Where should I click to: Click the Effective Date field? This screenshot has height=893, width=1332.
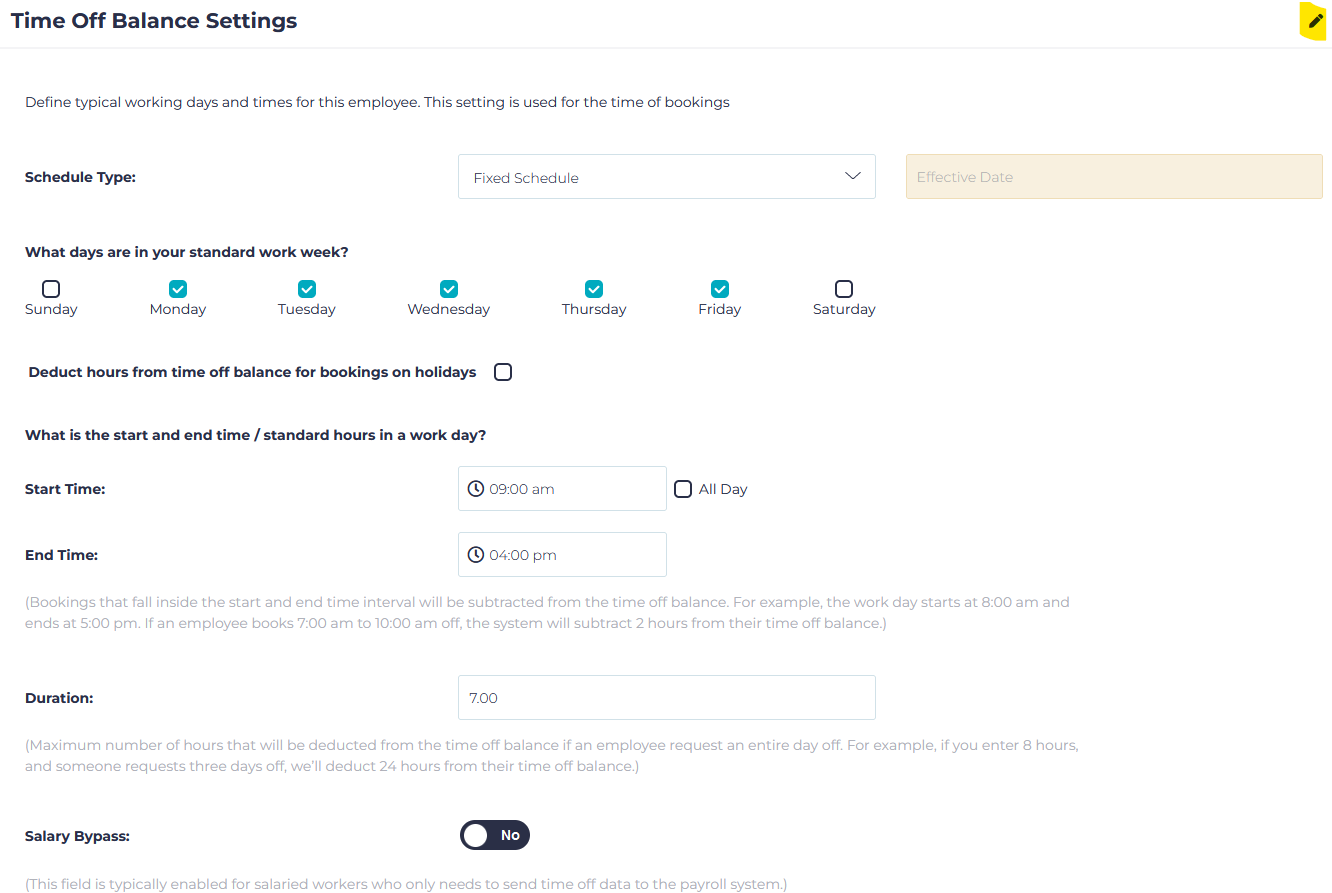click(1113, 176)
